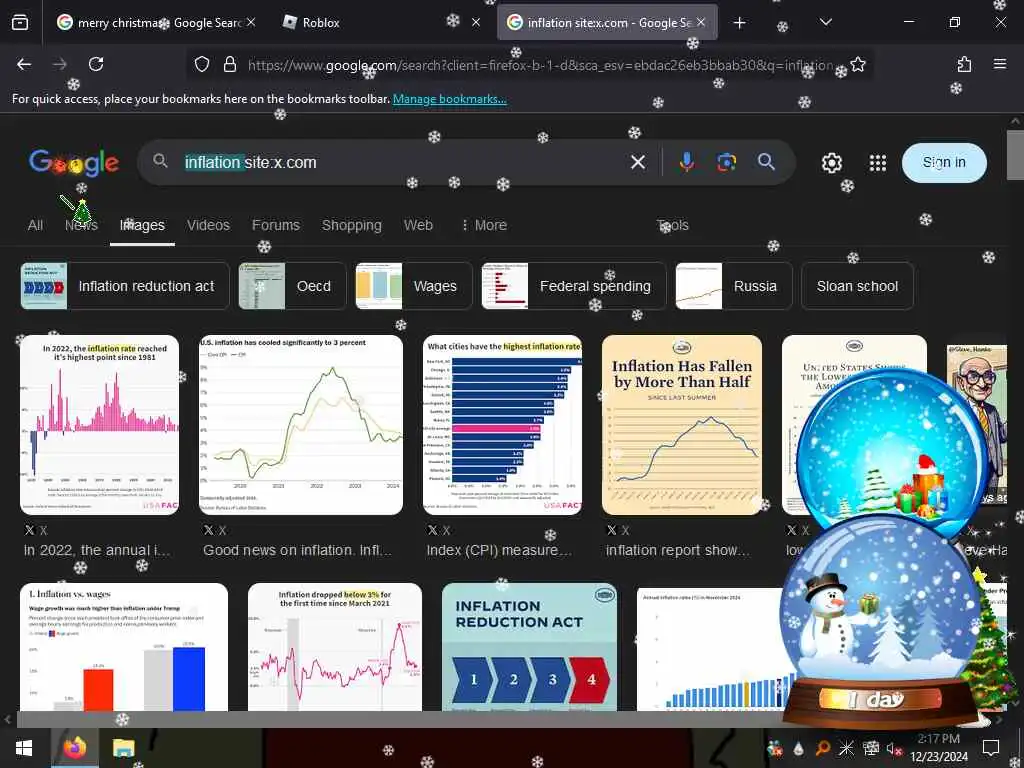The width and height of the screenshot is (1024, 768).
Task: Close the Roblox tab
Action: pos(476,23)
